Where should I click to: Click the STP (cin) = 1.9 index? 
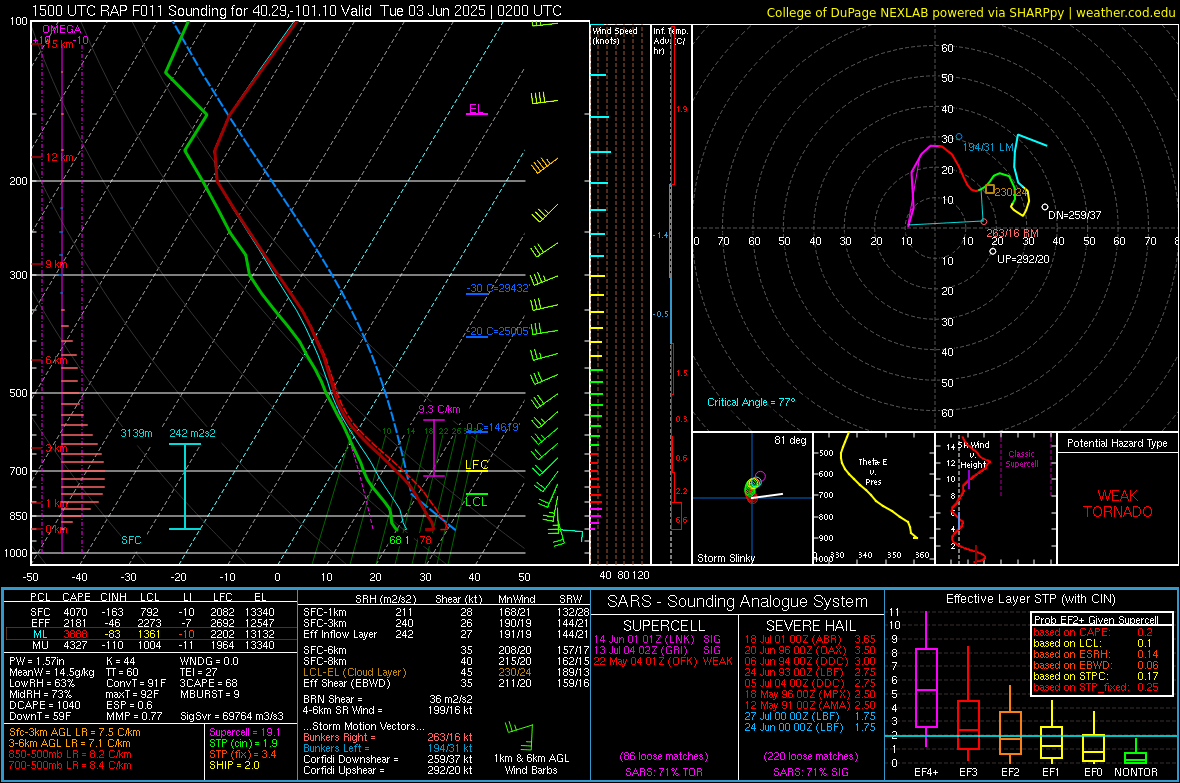click(243, 743)
